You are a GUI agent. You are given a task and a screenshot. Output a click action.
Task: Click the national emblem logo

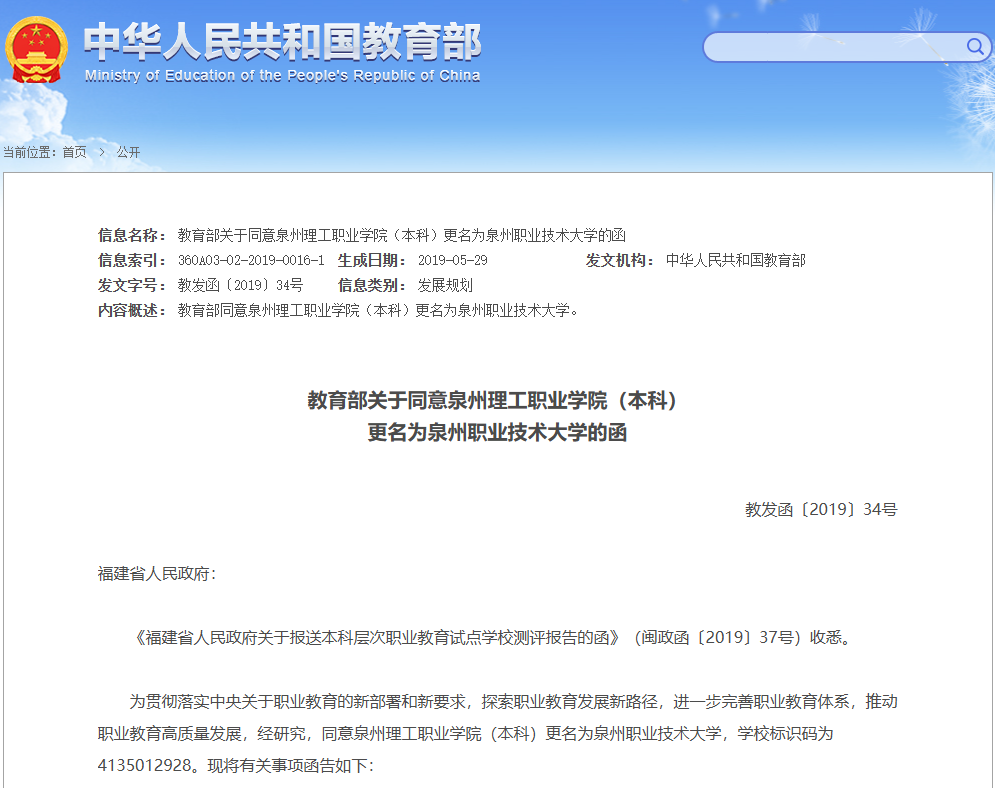point(37,49)
